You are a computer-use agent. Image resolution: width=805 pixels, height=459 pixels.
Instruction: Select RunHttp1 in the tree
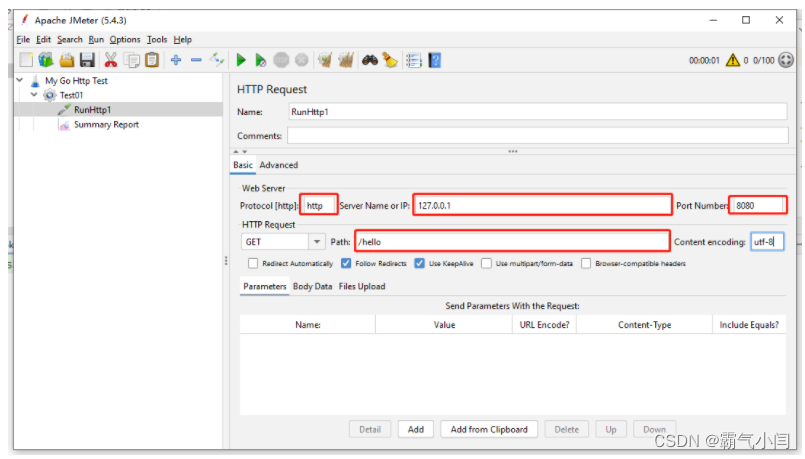[x=92, y=110]
